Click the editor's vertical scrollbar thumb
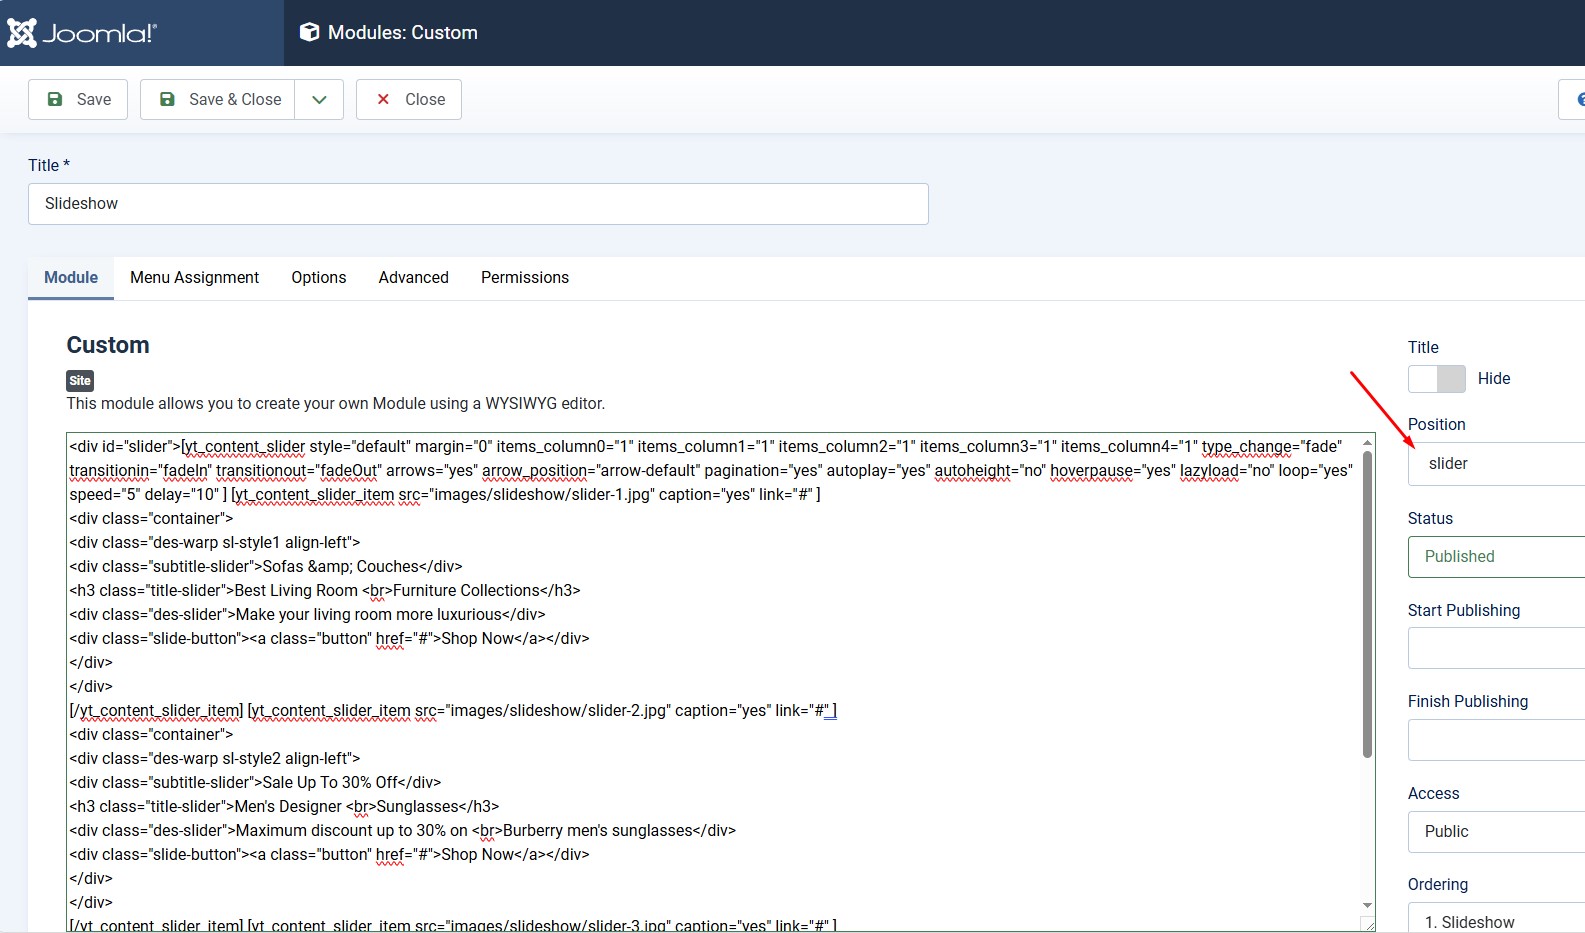1585x933 pixels. 1367,600
